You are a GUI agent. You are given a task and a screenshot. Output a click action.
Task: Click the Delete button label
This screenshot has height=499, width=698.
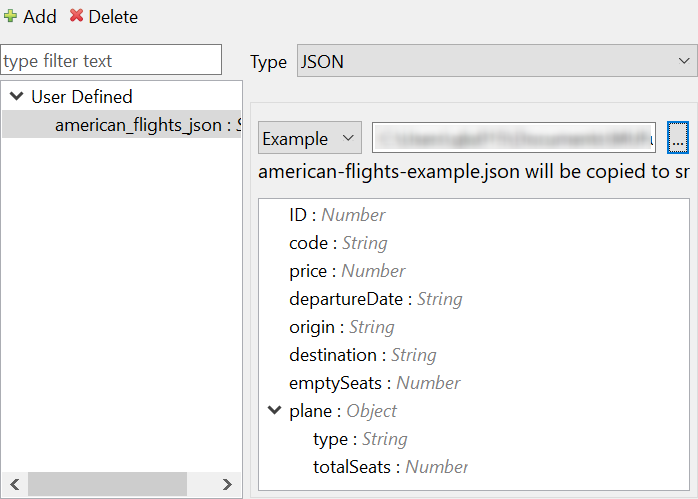[113, 17]
